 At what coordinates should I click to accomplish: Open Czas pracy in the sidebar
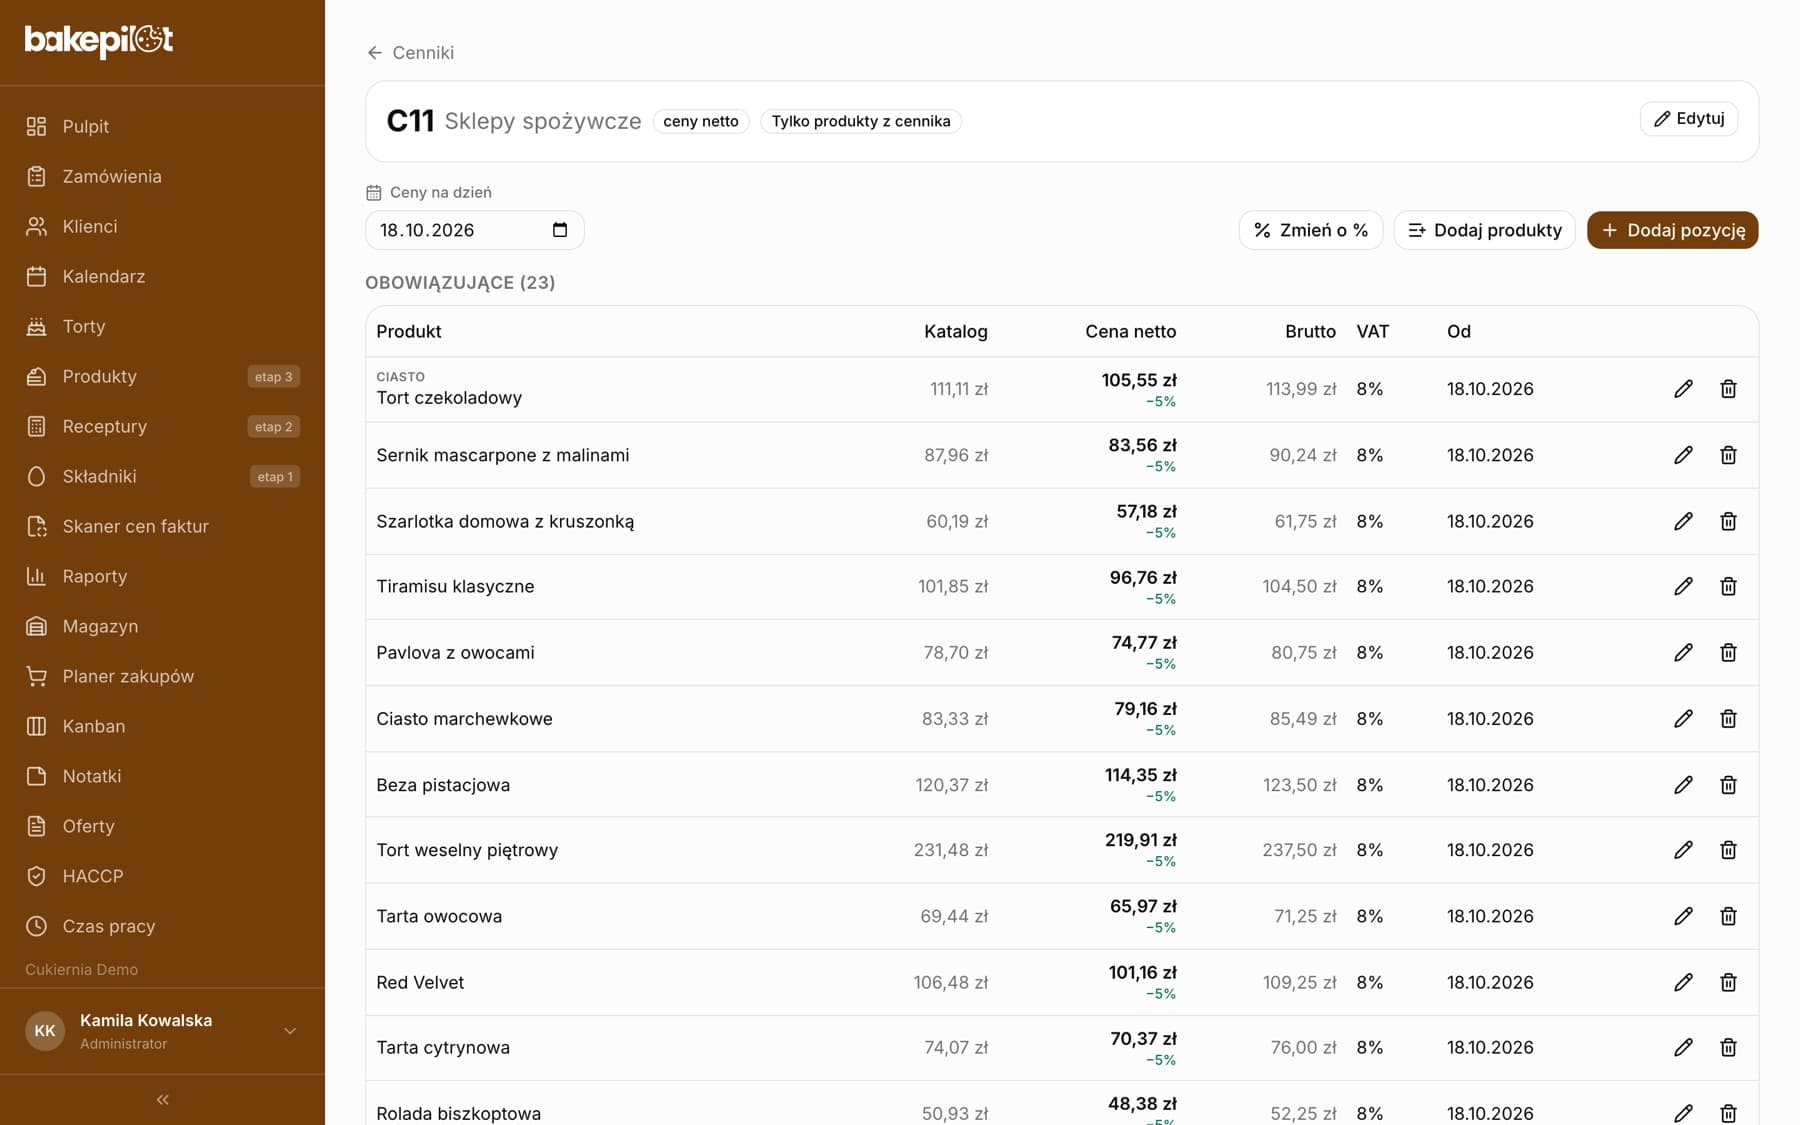pyautogui.click(x=162, y=926)
